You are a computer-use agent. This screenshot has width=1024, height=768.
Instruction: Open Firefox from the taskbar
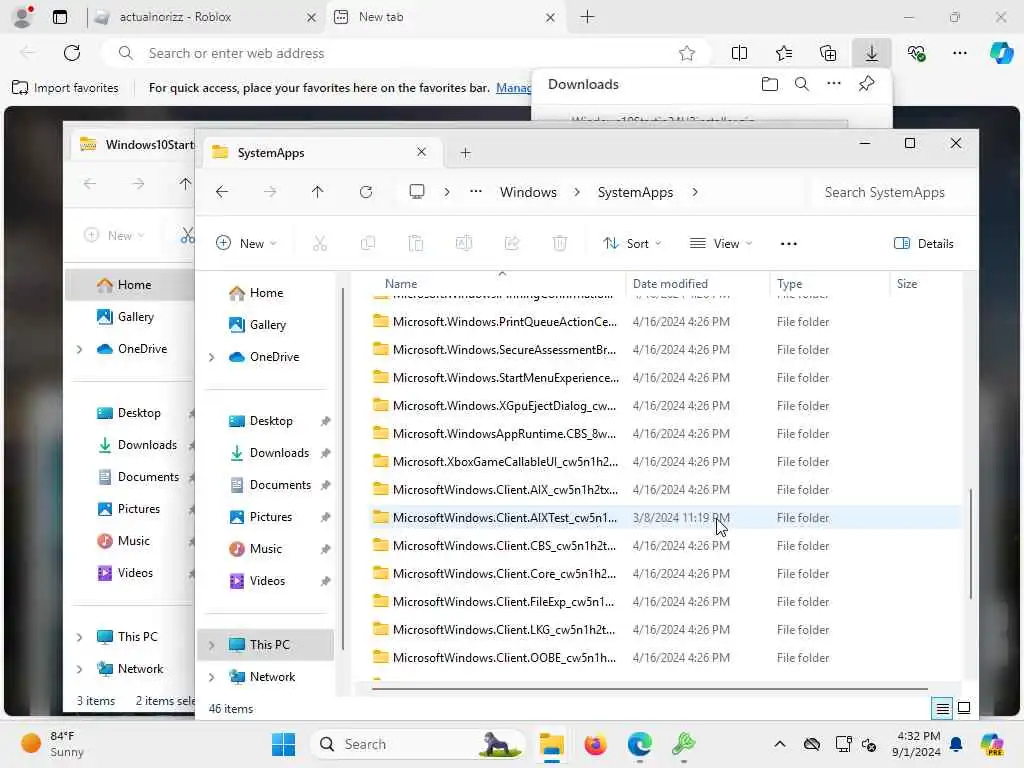tap(595, 744)
